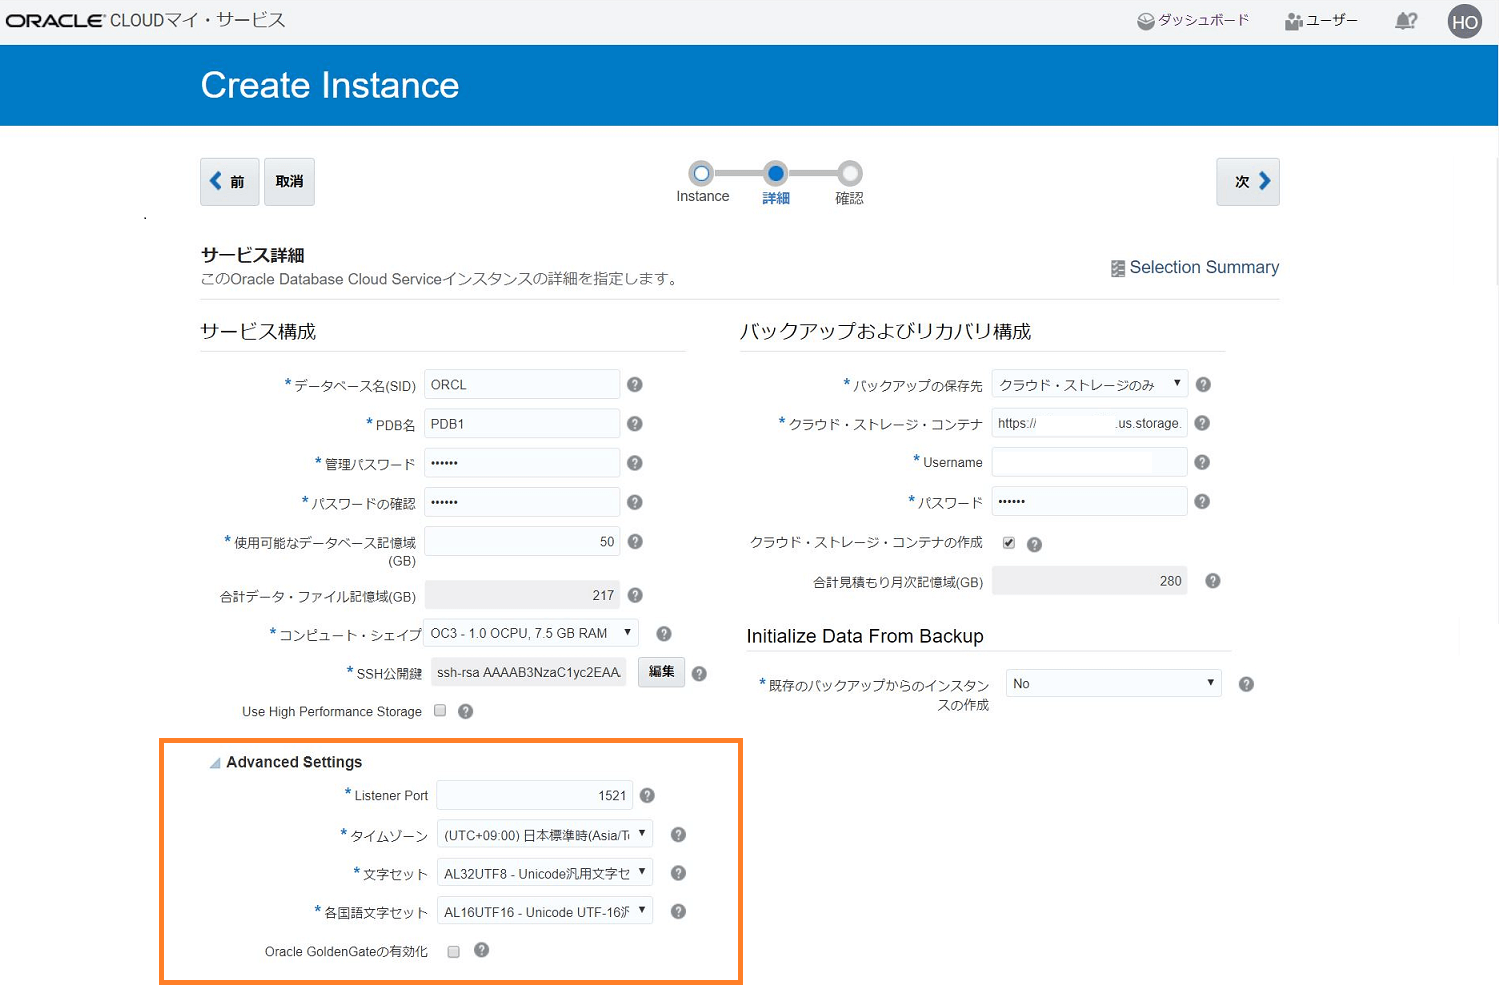Show help next to SSH公開鍵 編集 button
Screen dimensions: 1502x1005
pyautogui.click(x=699, y=673)
